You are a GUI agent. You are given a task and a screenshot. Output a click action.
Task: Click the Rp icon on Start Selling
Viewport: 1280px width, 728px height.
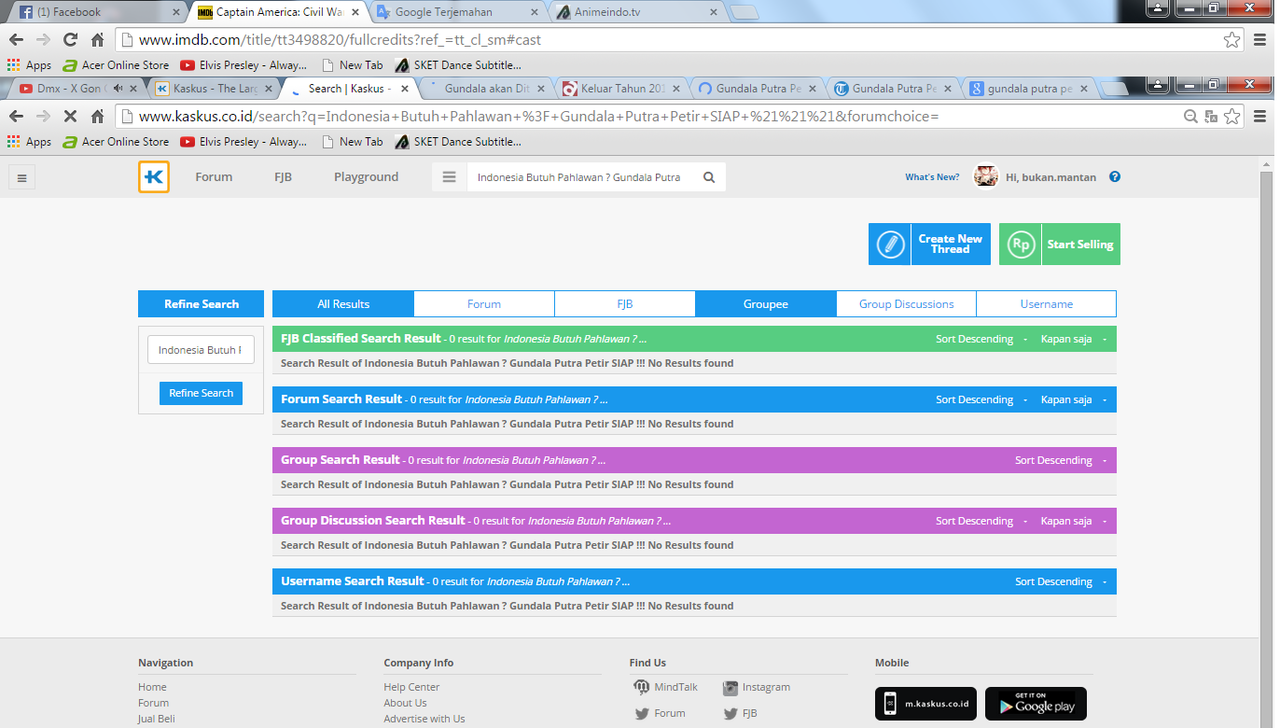(x=1020, y=244)
